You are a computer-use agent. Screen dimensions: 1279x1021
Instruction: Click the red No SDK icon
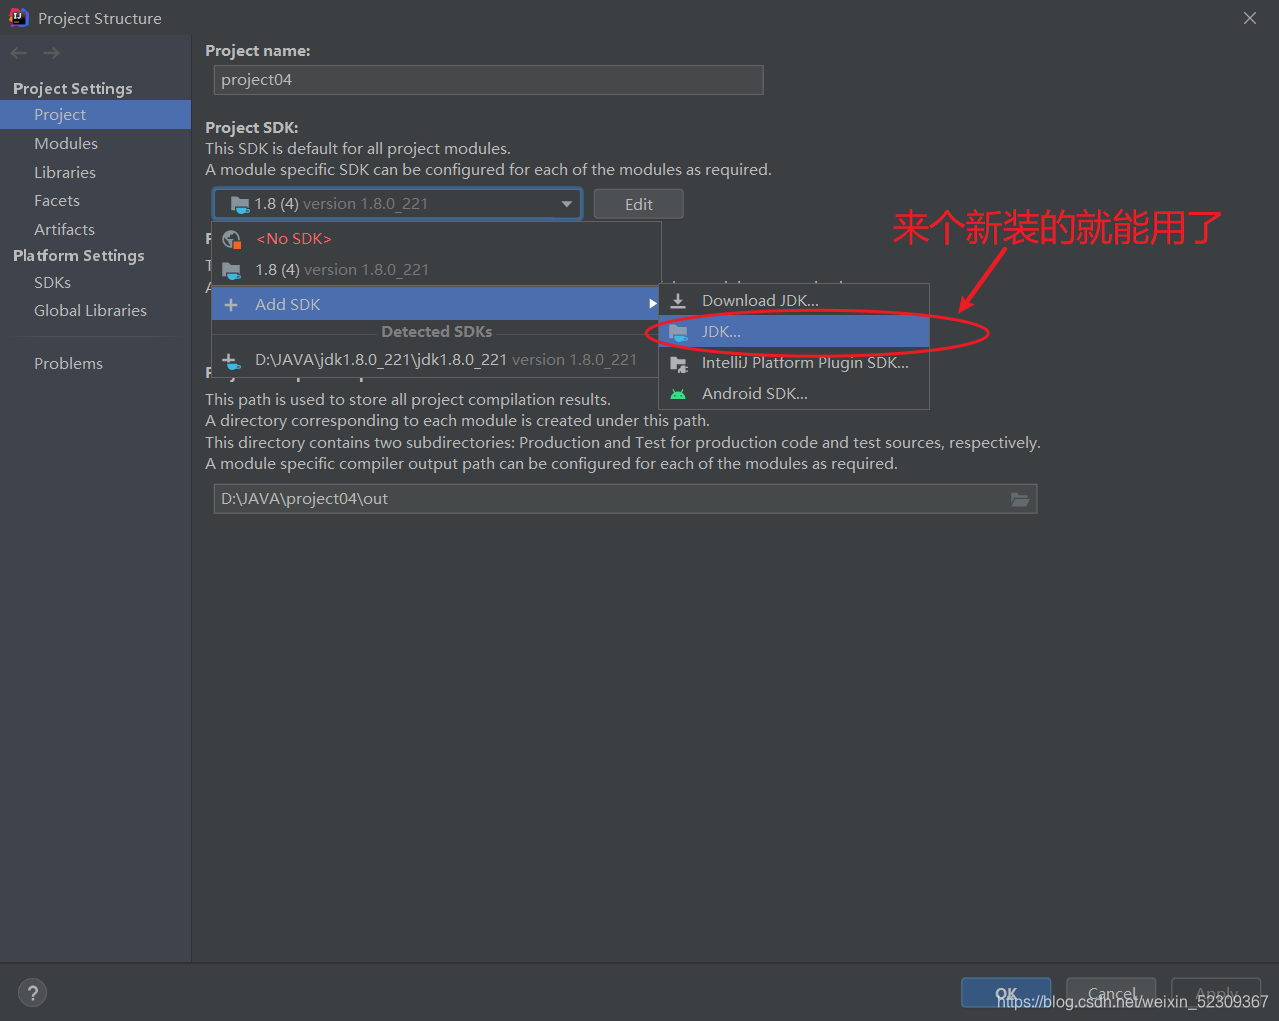click(231, 238)
